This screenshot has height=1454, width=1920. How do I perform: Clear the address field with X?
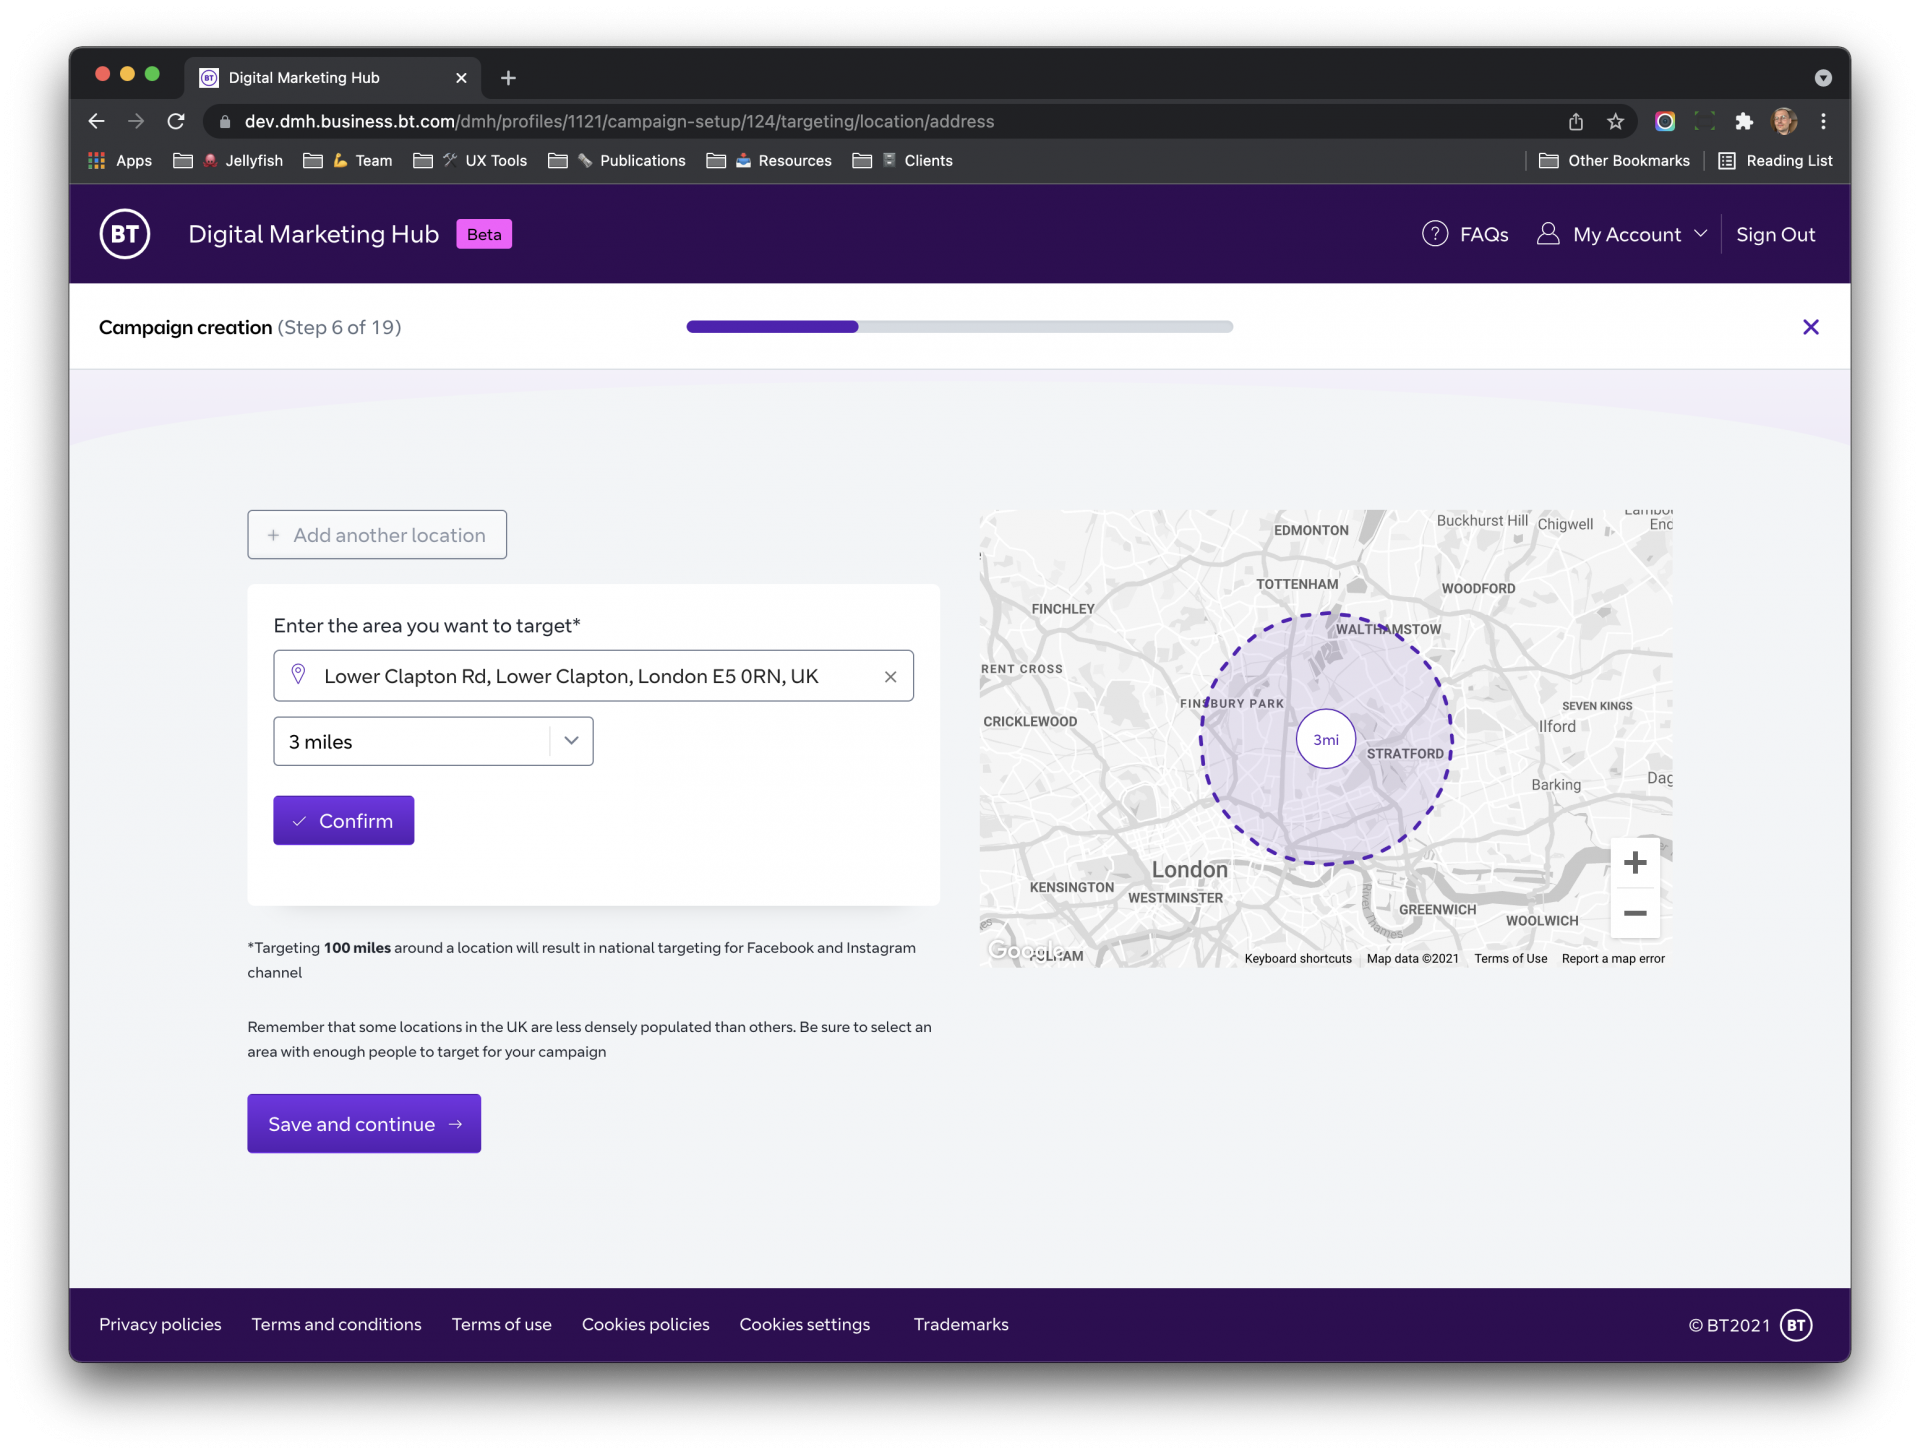(x=890, y=677)
